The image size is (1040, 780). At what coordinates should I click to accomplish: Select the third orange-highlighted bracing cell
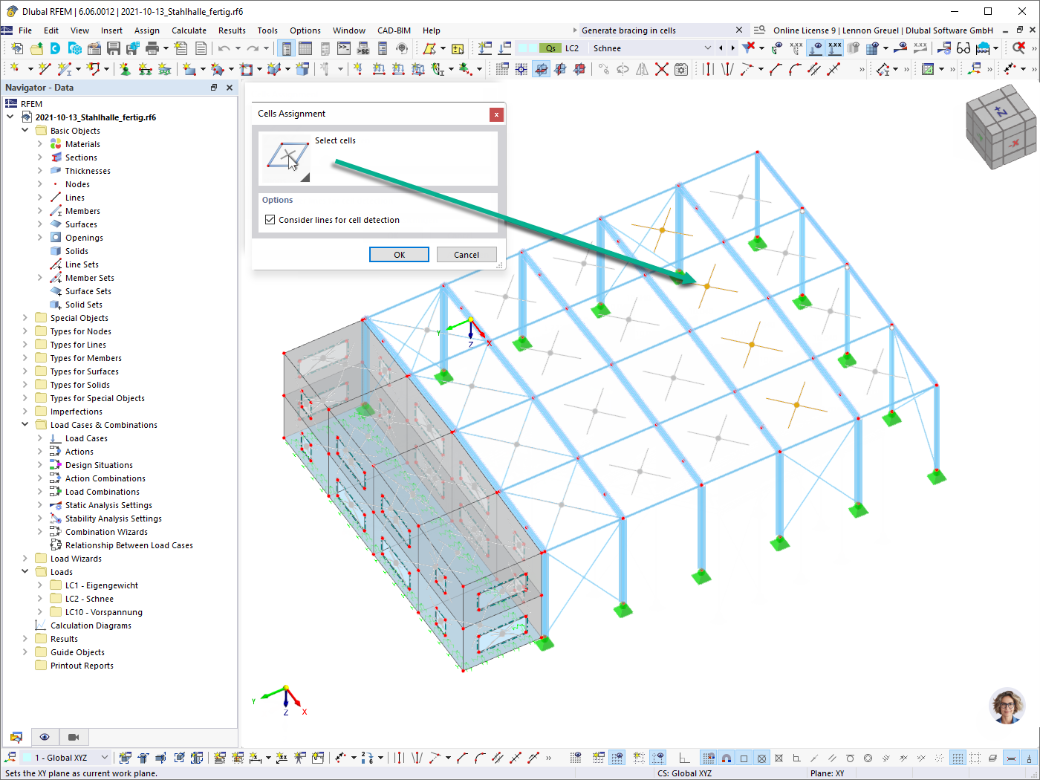tap(751, 344)
